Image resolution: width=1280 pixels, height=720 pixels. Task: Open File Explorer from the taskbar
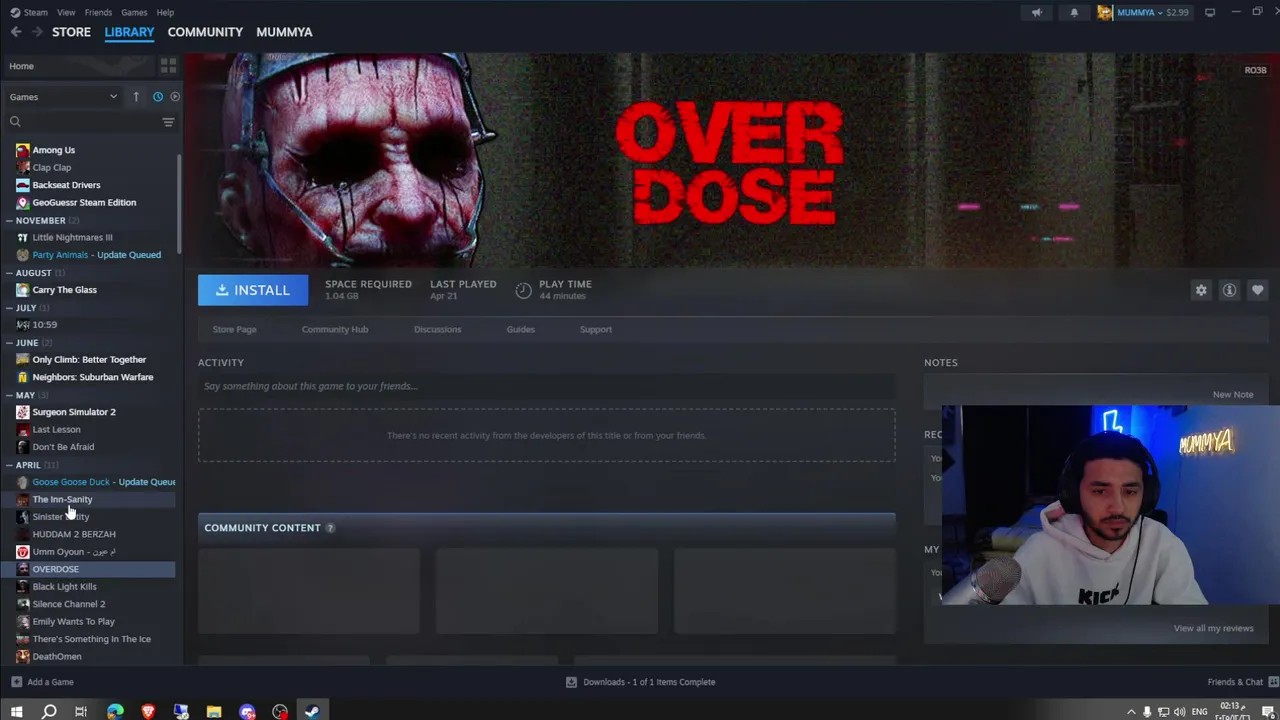click(214, 712)
